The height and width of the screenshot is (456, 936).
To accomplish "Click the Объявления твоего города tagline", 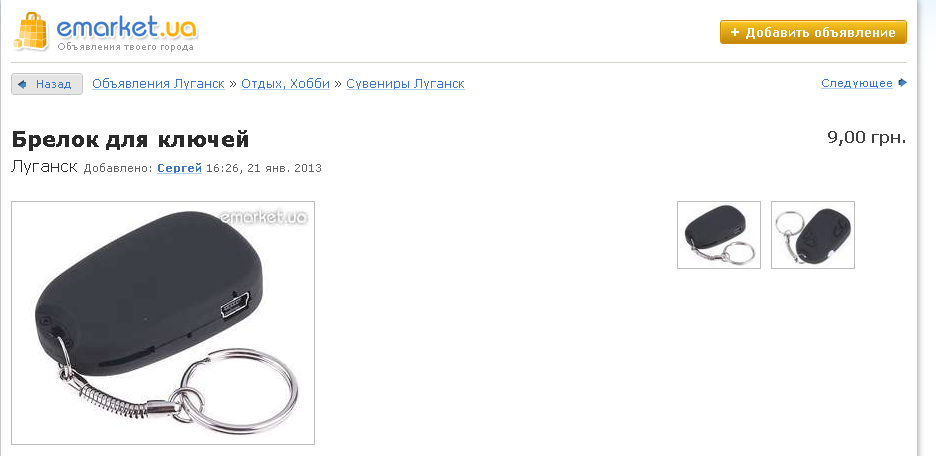I will pos(125,47).
